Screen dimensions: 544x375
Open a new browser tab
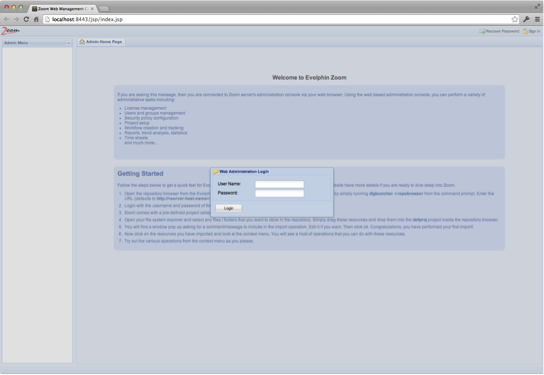point(104,9)
